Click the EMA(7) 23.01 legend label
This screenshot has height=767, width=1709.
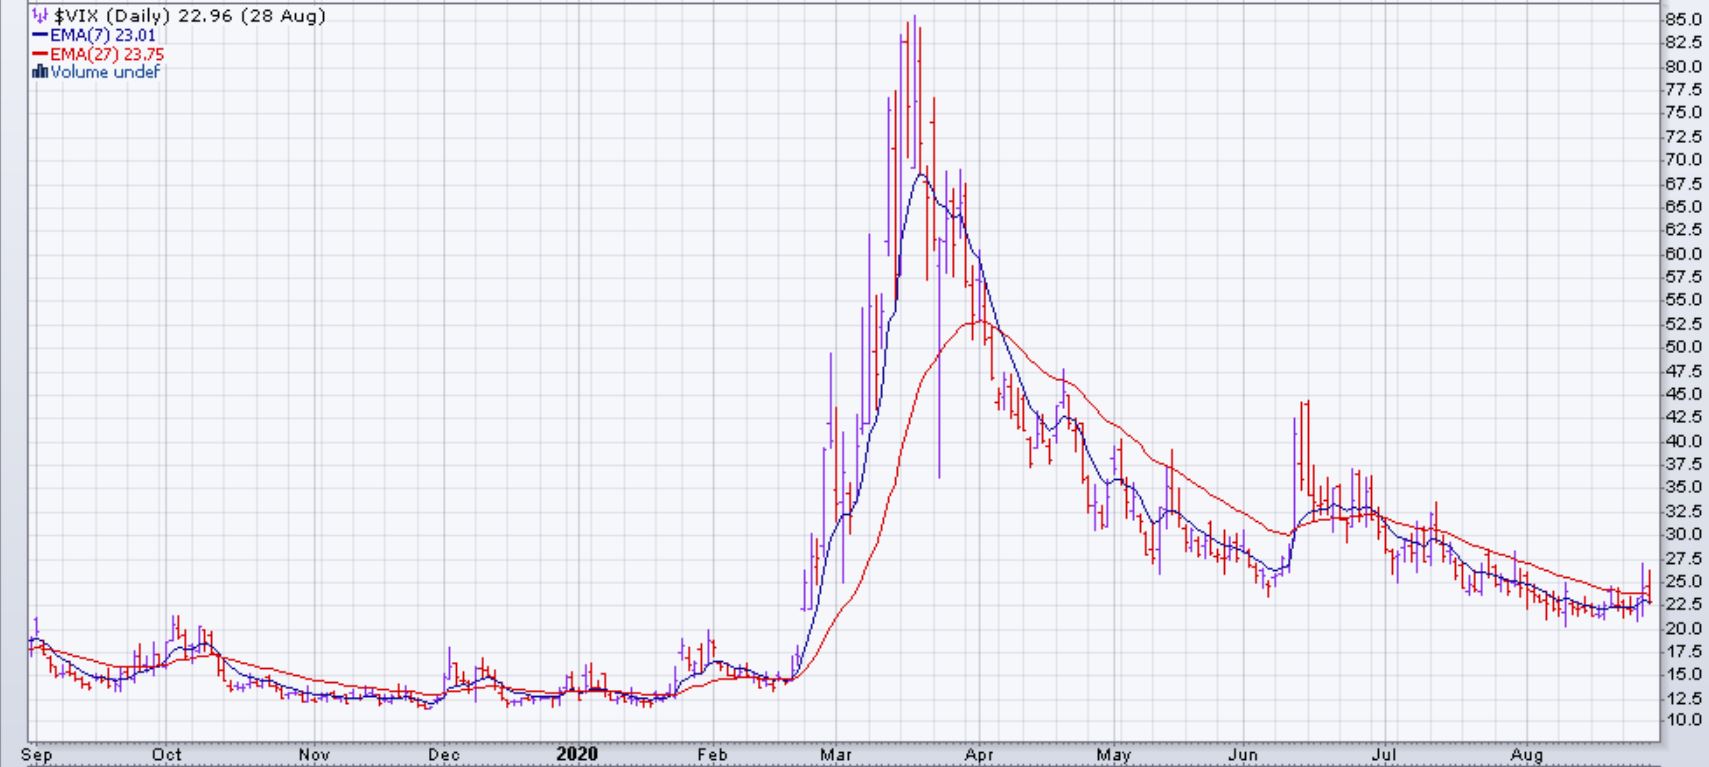(103, 35)
